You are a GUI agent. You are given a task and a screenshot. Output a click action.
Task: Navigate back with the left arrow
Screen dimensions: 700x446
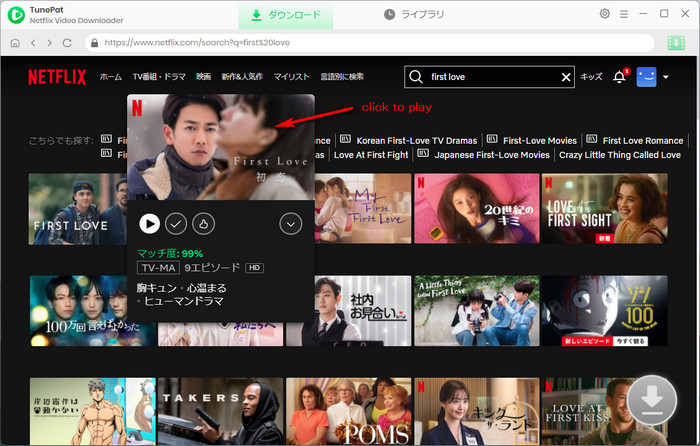click(x=33, y=43)
